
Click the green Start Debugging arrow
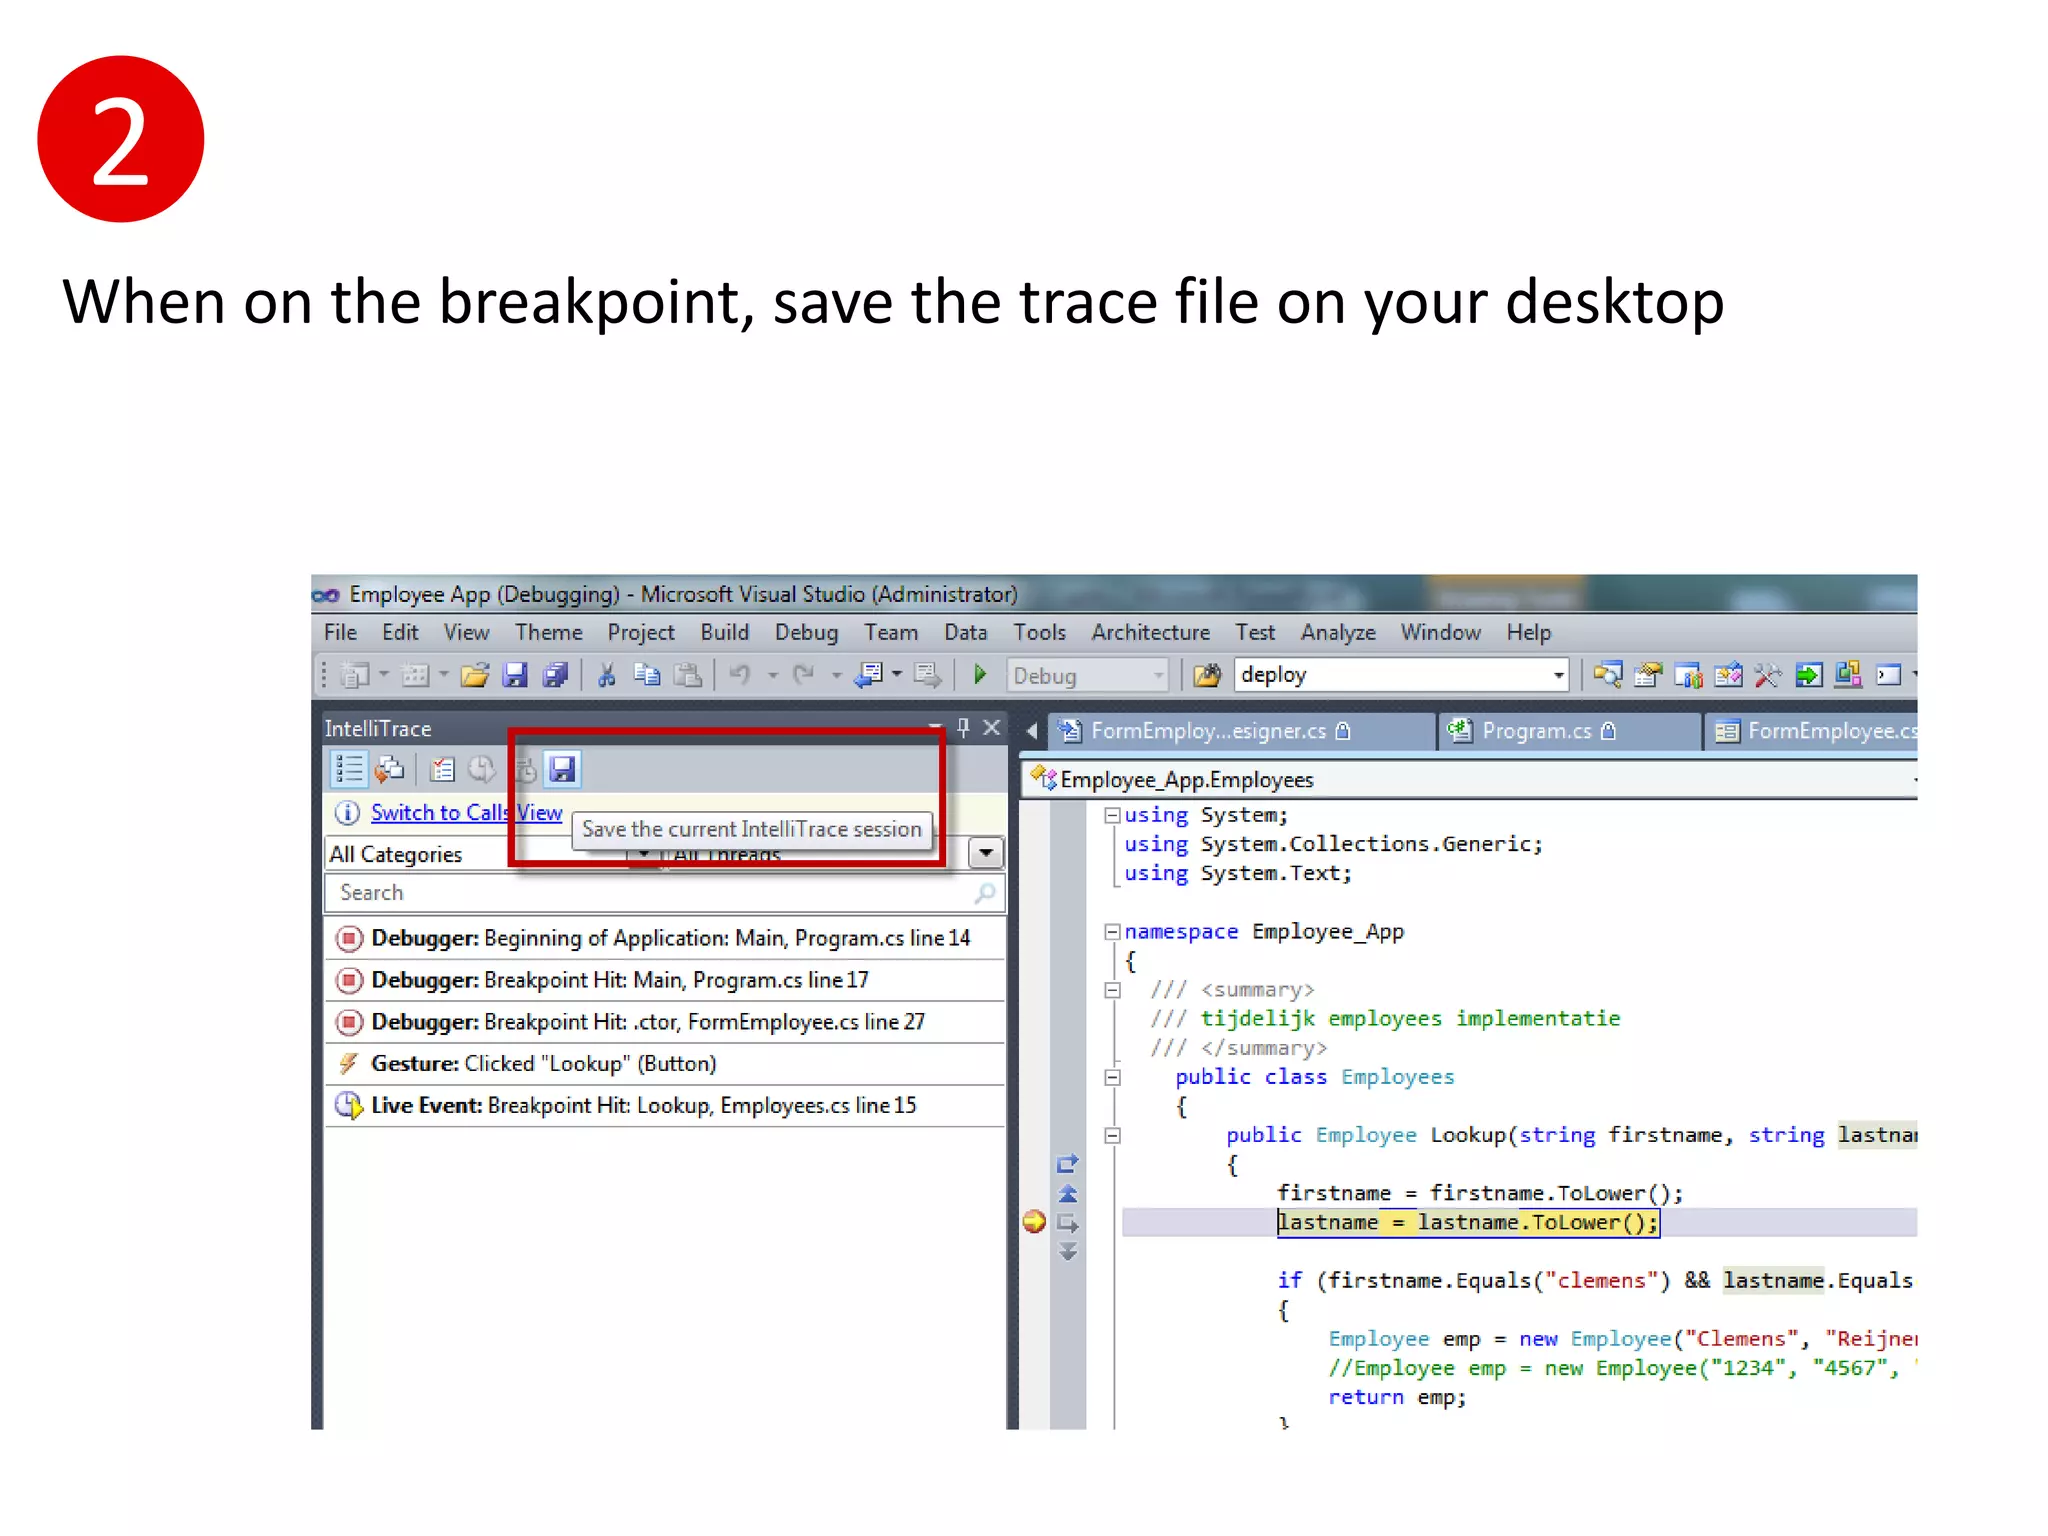tap(980, 675)
